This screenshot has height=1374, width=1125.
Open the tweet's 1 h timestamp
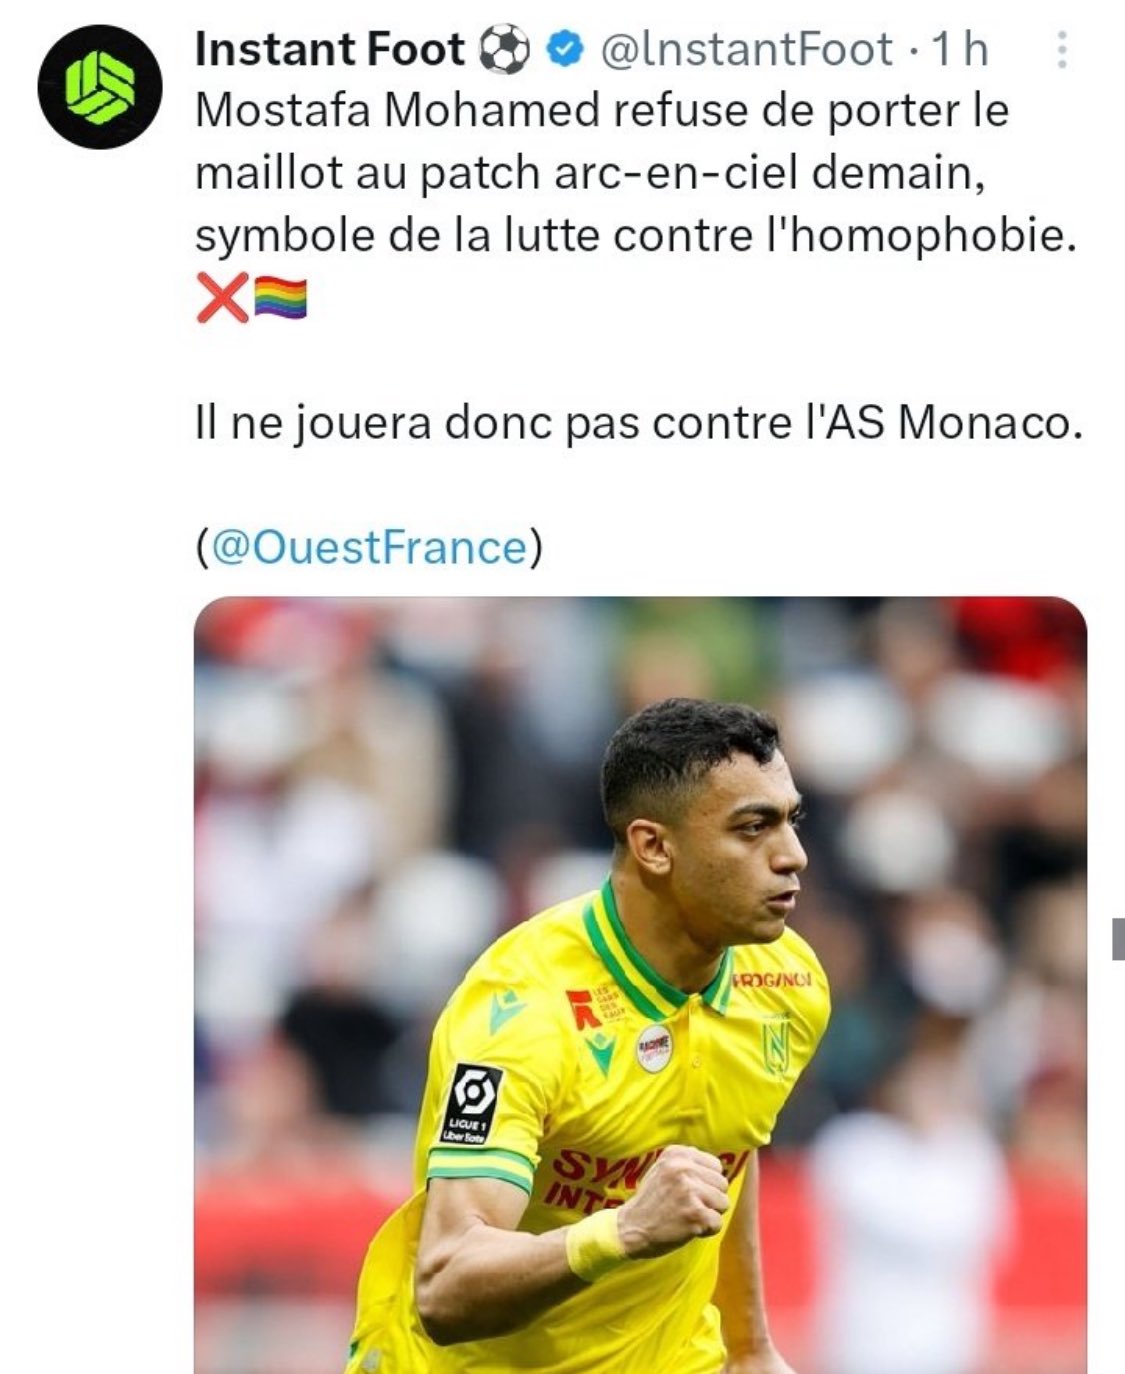click(958, 50)
